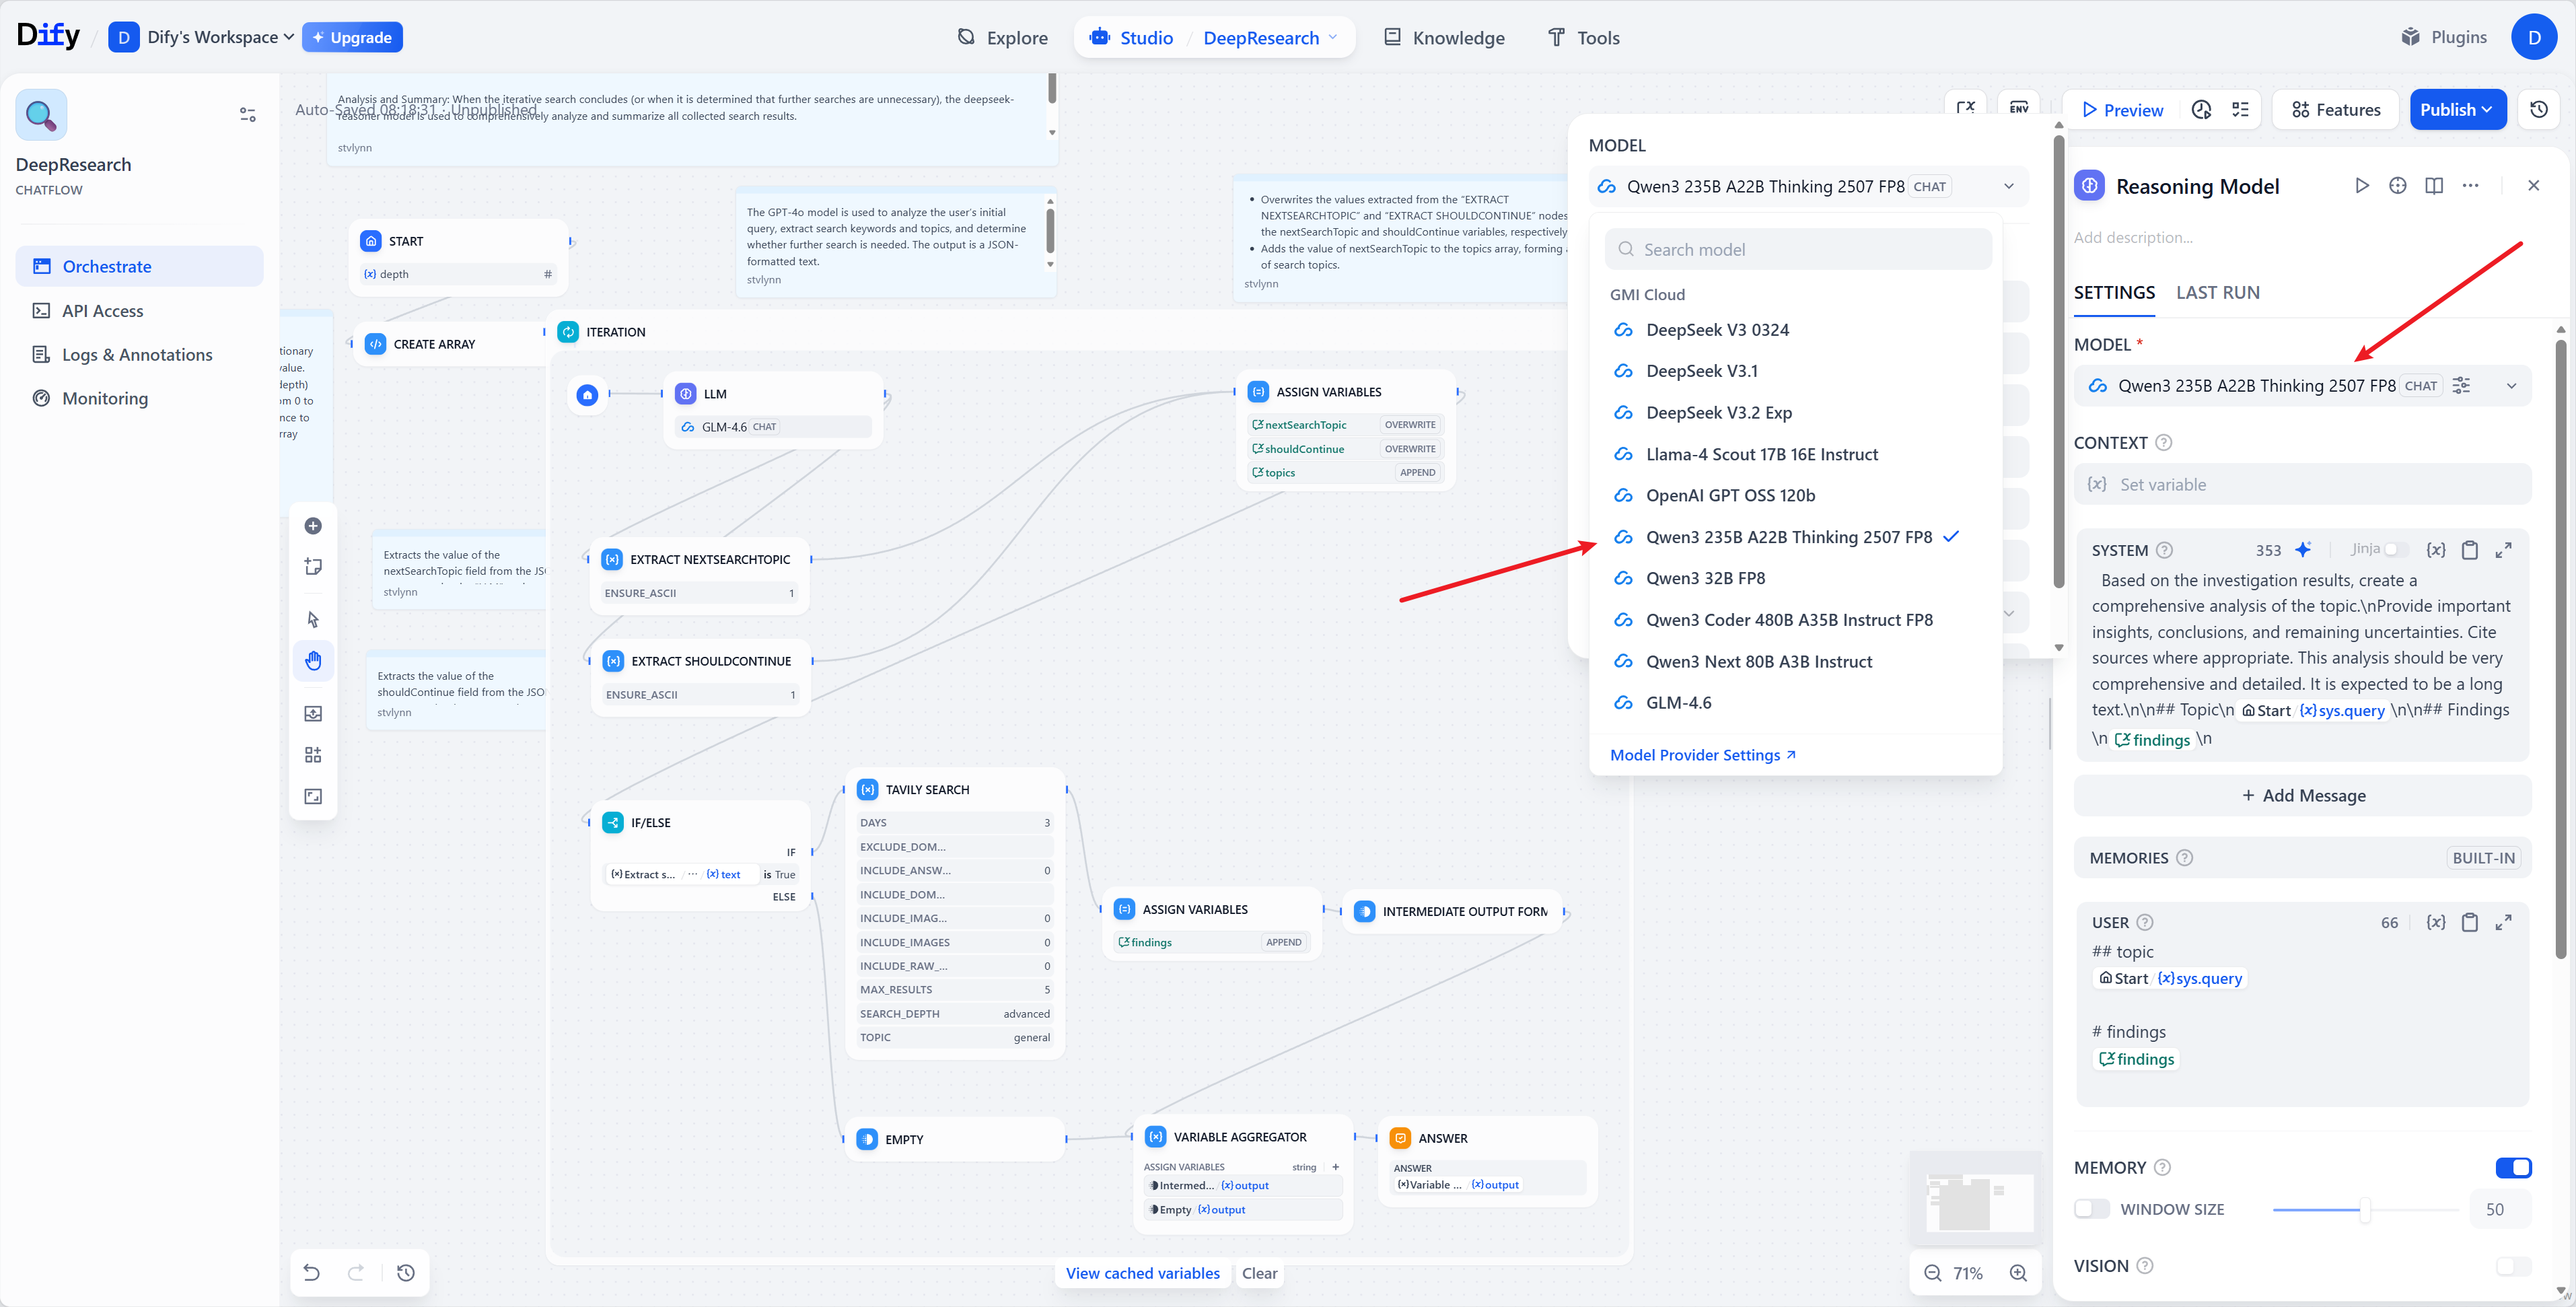The width and height of the screenshot is (2576, 1307).
Task: Click the add note icon
Action: pyautogui.click(x=313, y=567)
